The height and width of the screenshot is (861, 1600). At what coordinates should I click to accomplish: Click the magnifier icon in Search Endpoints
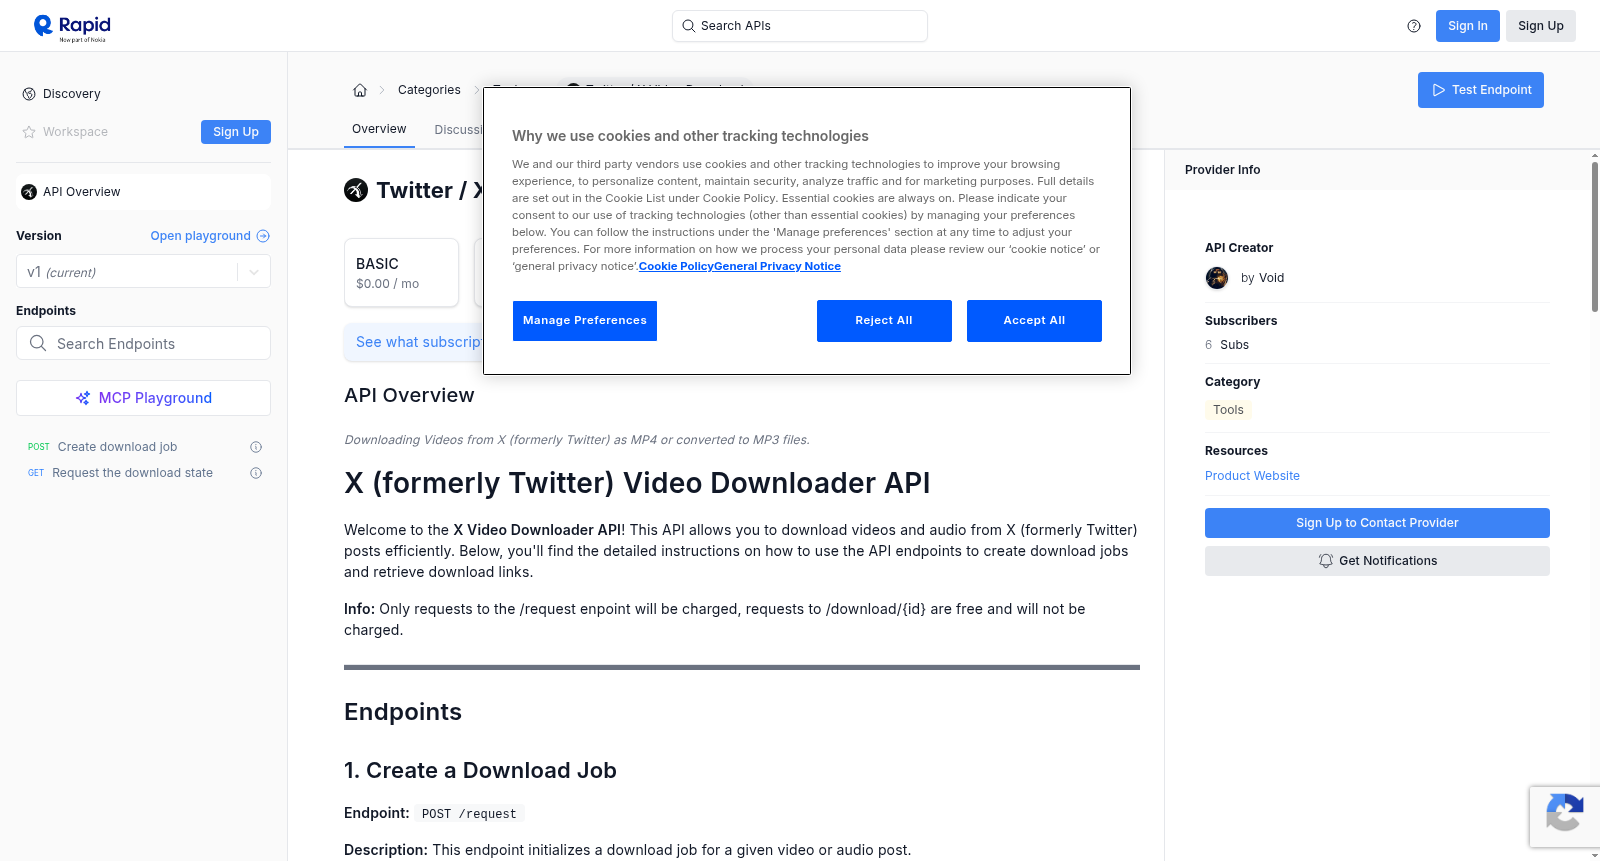[38, 343]
